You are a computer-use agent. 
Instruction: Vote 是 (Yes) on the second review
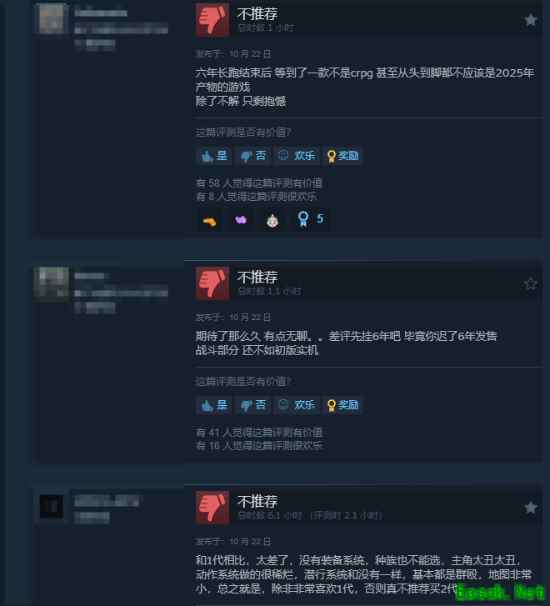[x=214, y=405]
